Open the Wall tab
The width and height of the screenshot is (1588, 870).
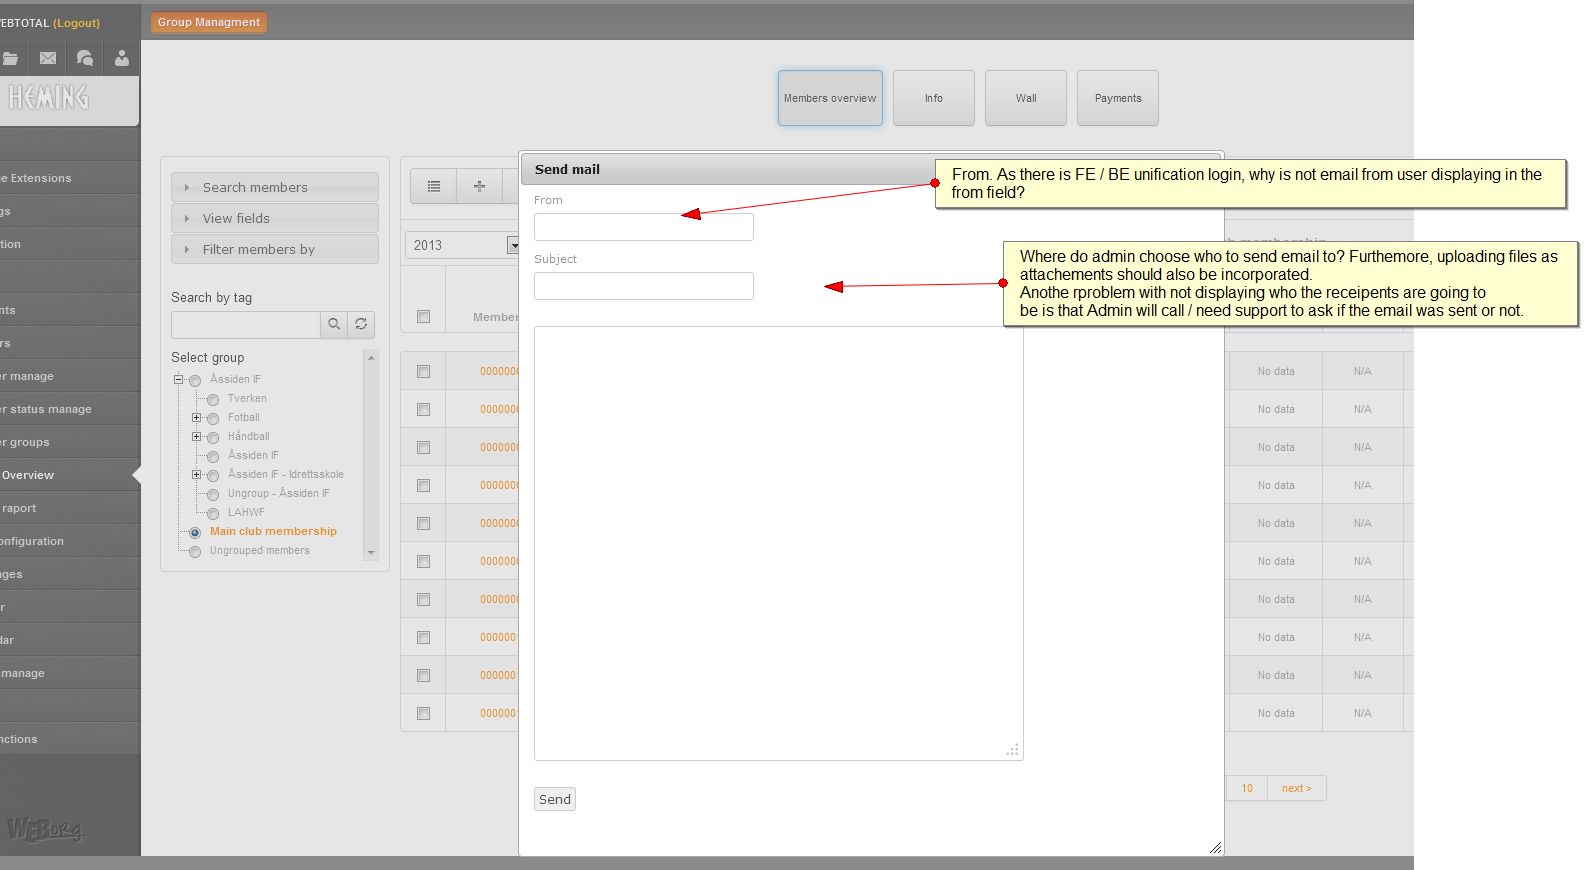[1026, 98]
